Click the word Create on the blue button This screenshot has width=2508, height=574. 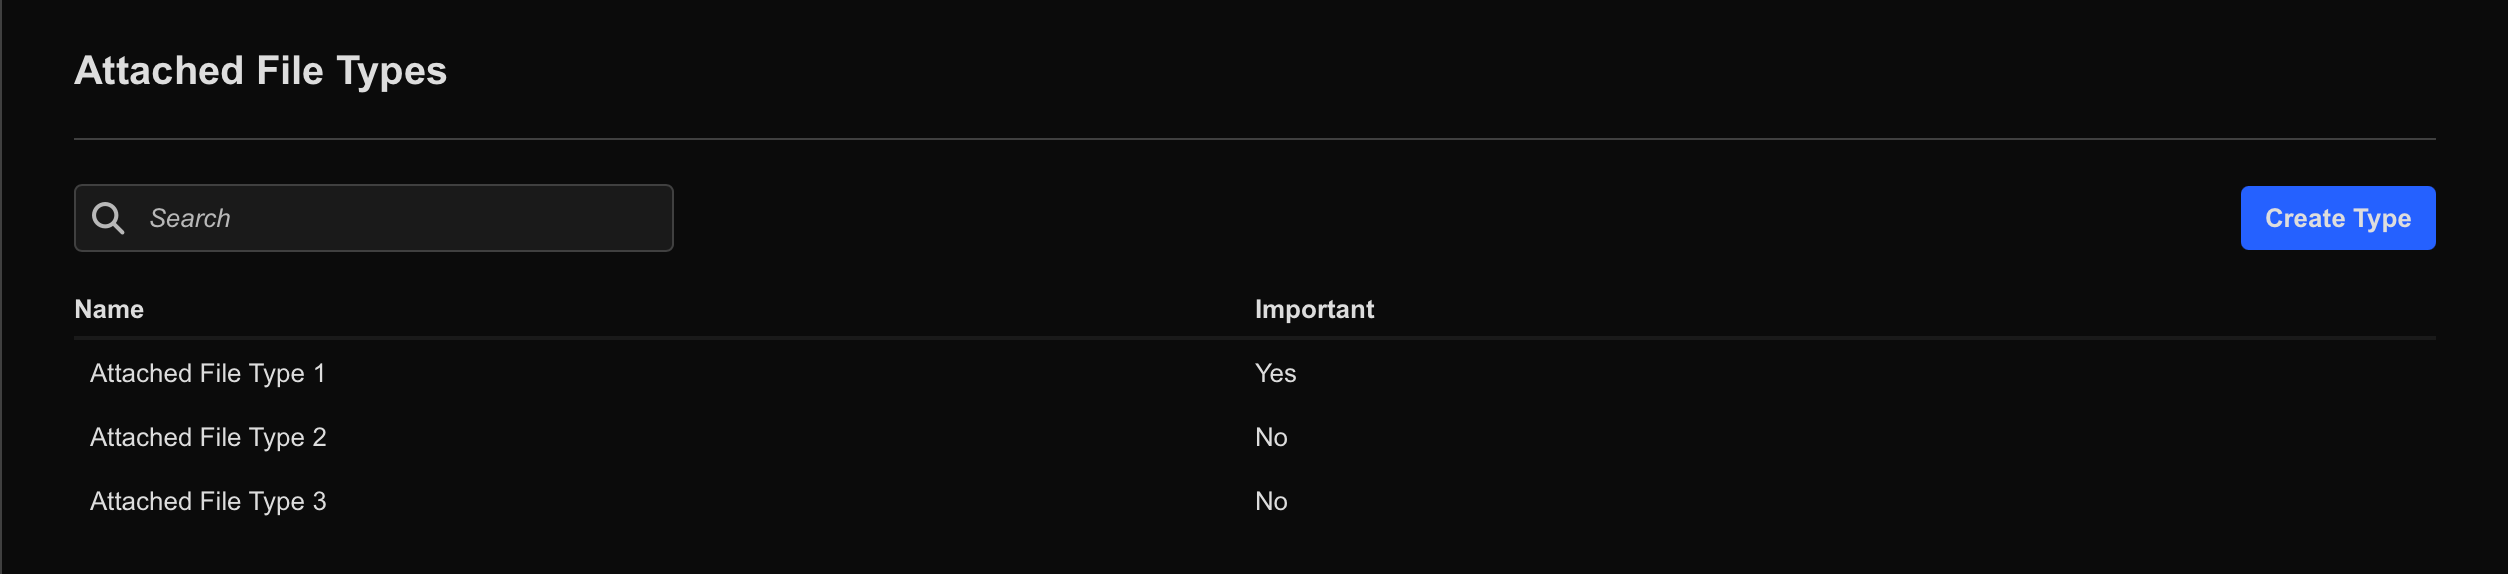2305,218
